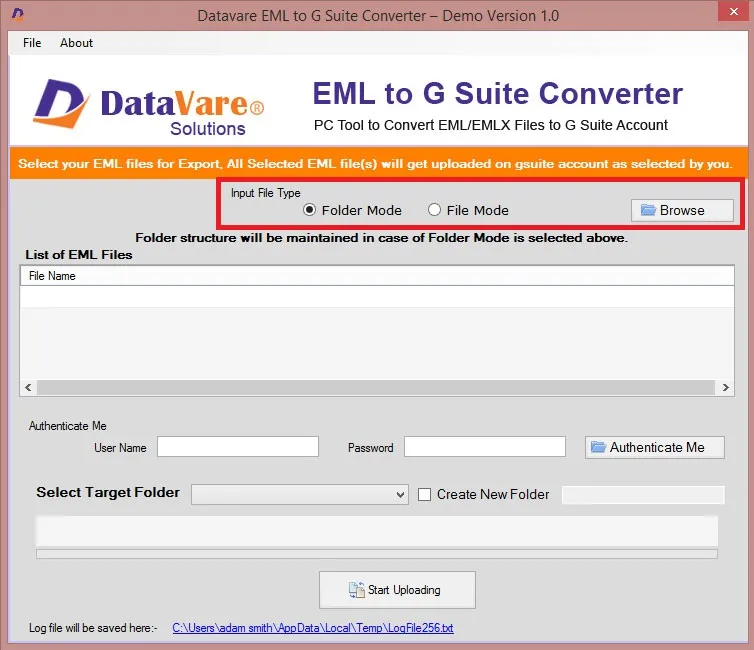754x650 pixels.
Task: Open the File menu
Action: pyautogui.click(x=32, y=43)
